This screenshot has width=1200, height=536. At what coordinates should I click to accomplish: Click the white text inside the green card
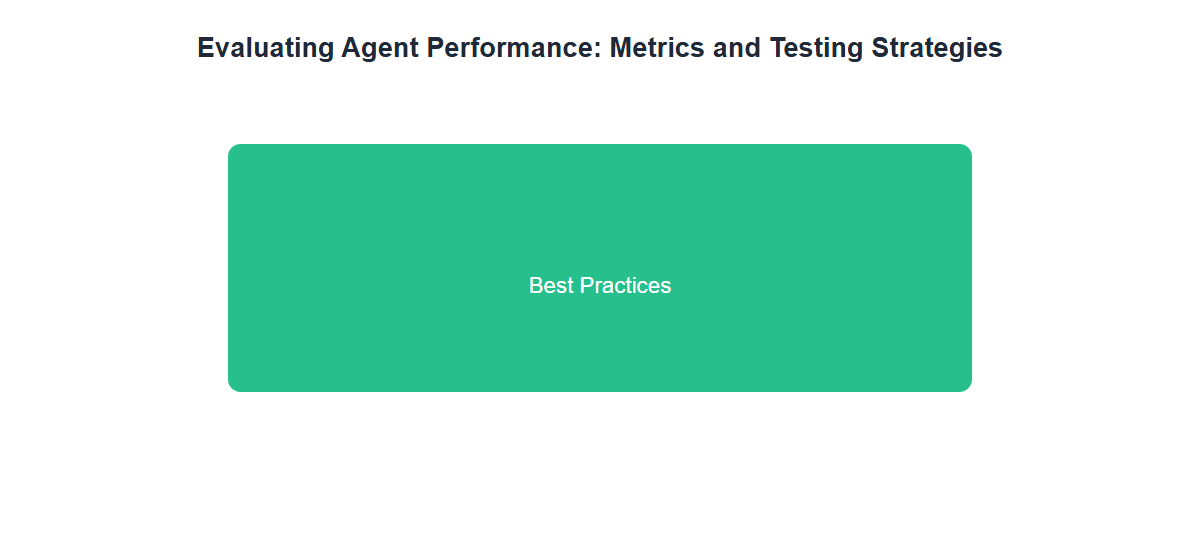tap(600, 286)
